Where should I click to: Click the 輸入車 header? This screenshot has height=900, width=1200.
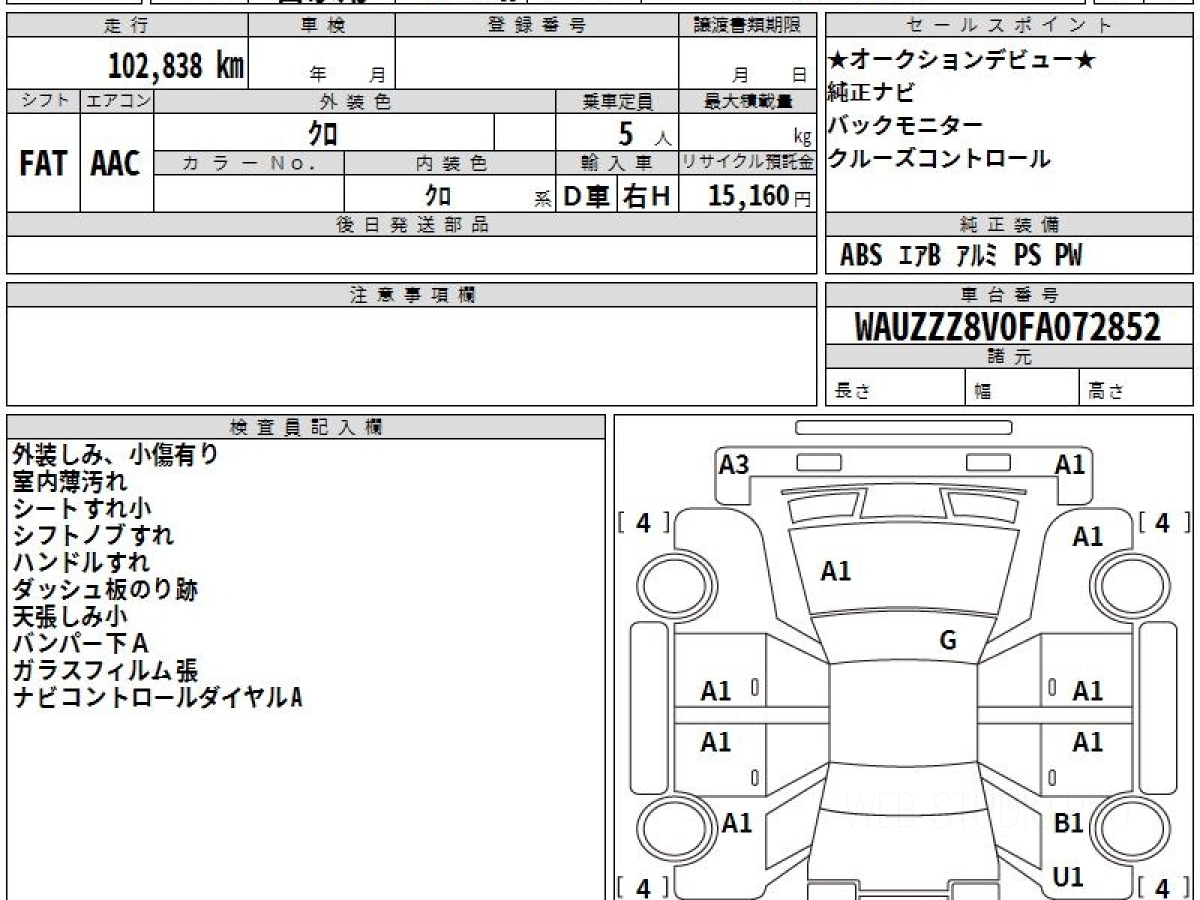pyautogui.click(x=617, y=163)
